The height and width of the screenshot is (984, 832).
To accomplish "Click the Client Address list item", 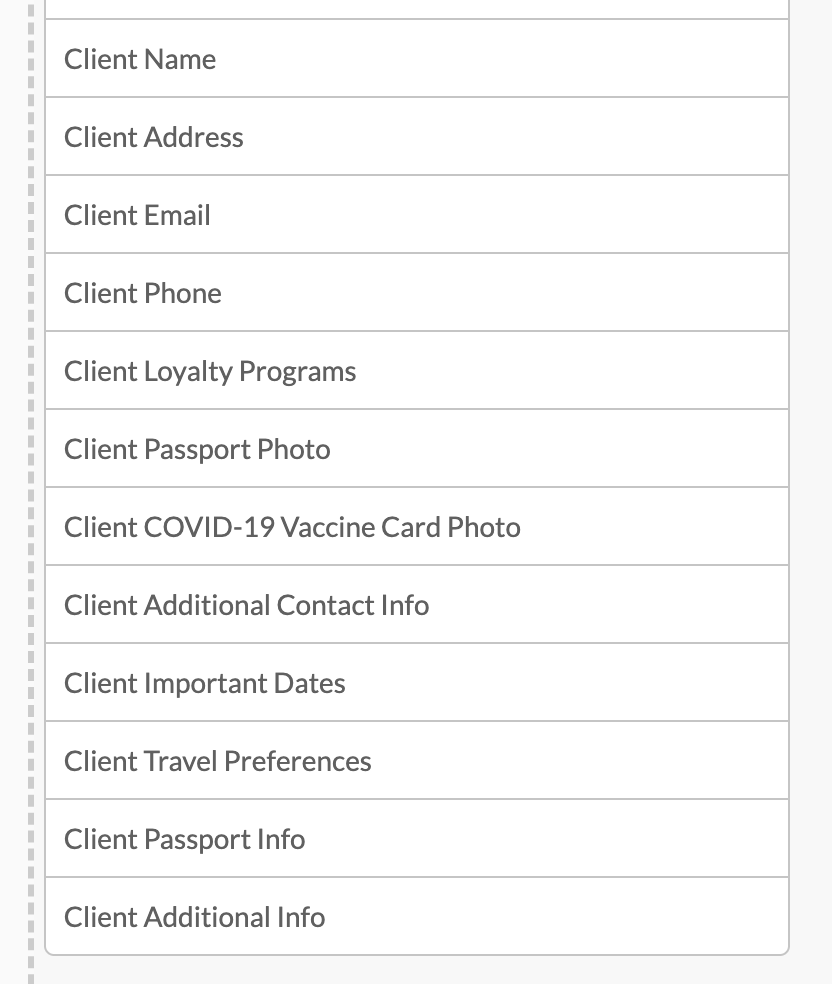I will (416, 137).
